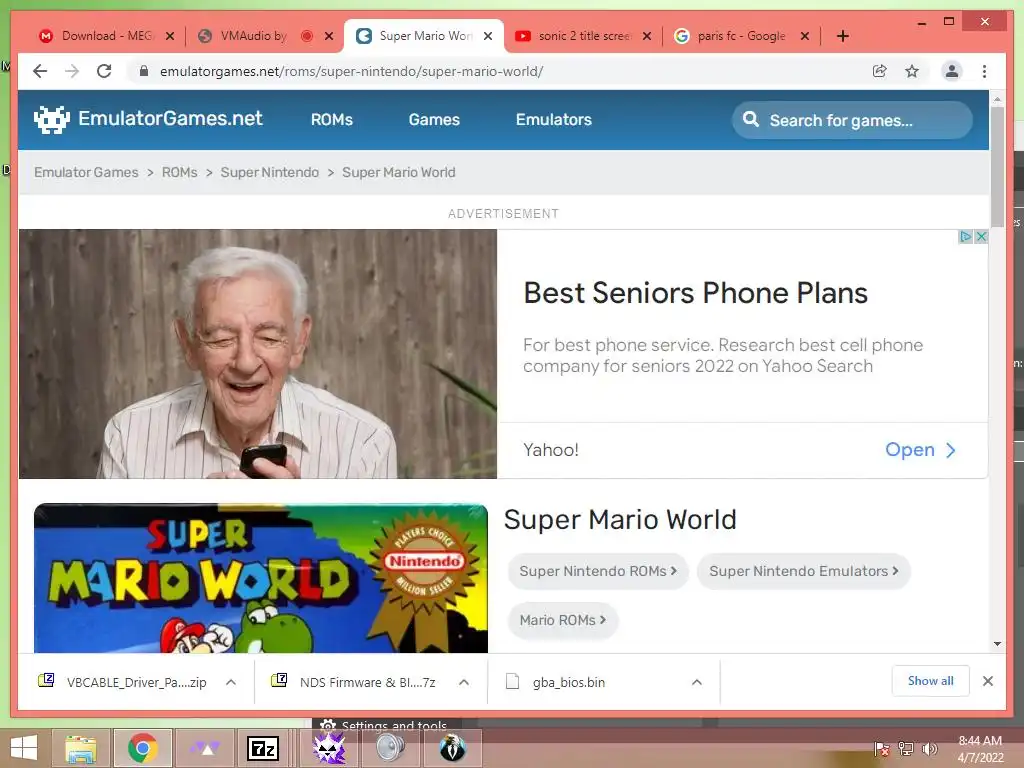Screen dimensions: 1024x768
Task: Expand options for VBCABLE_Driver_Pa...zip download
Action: (x=231, y=682)
